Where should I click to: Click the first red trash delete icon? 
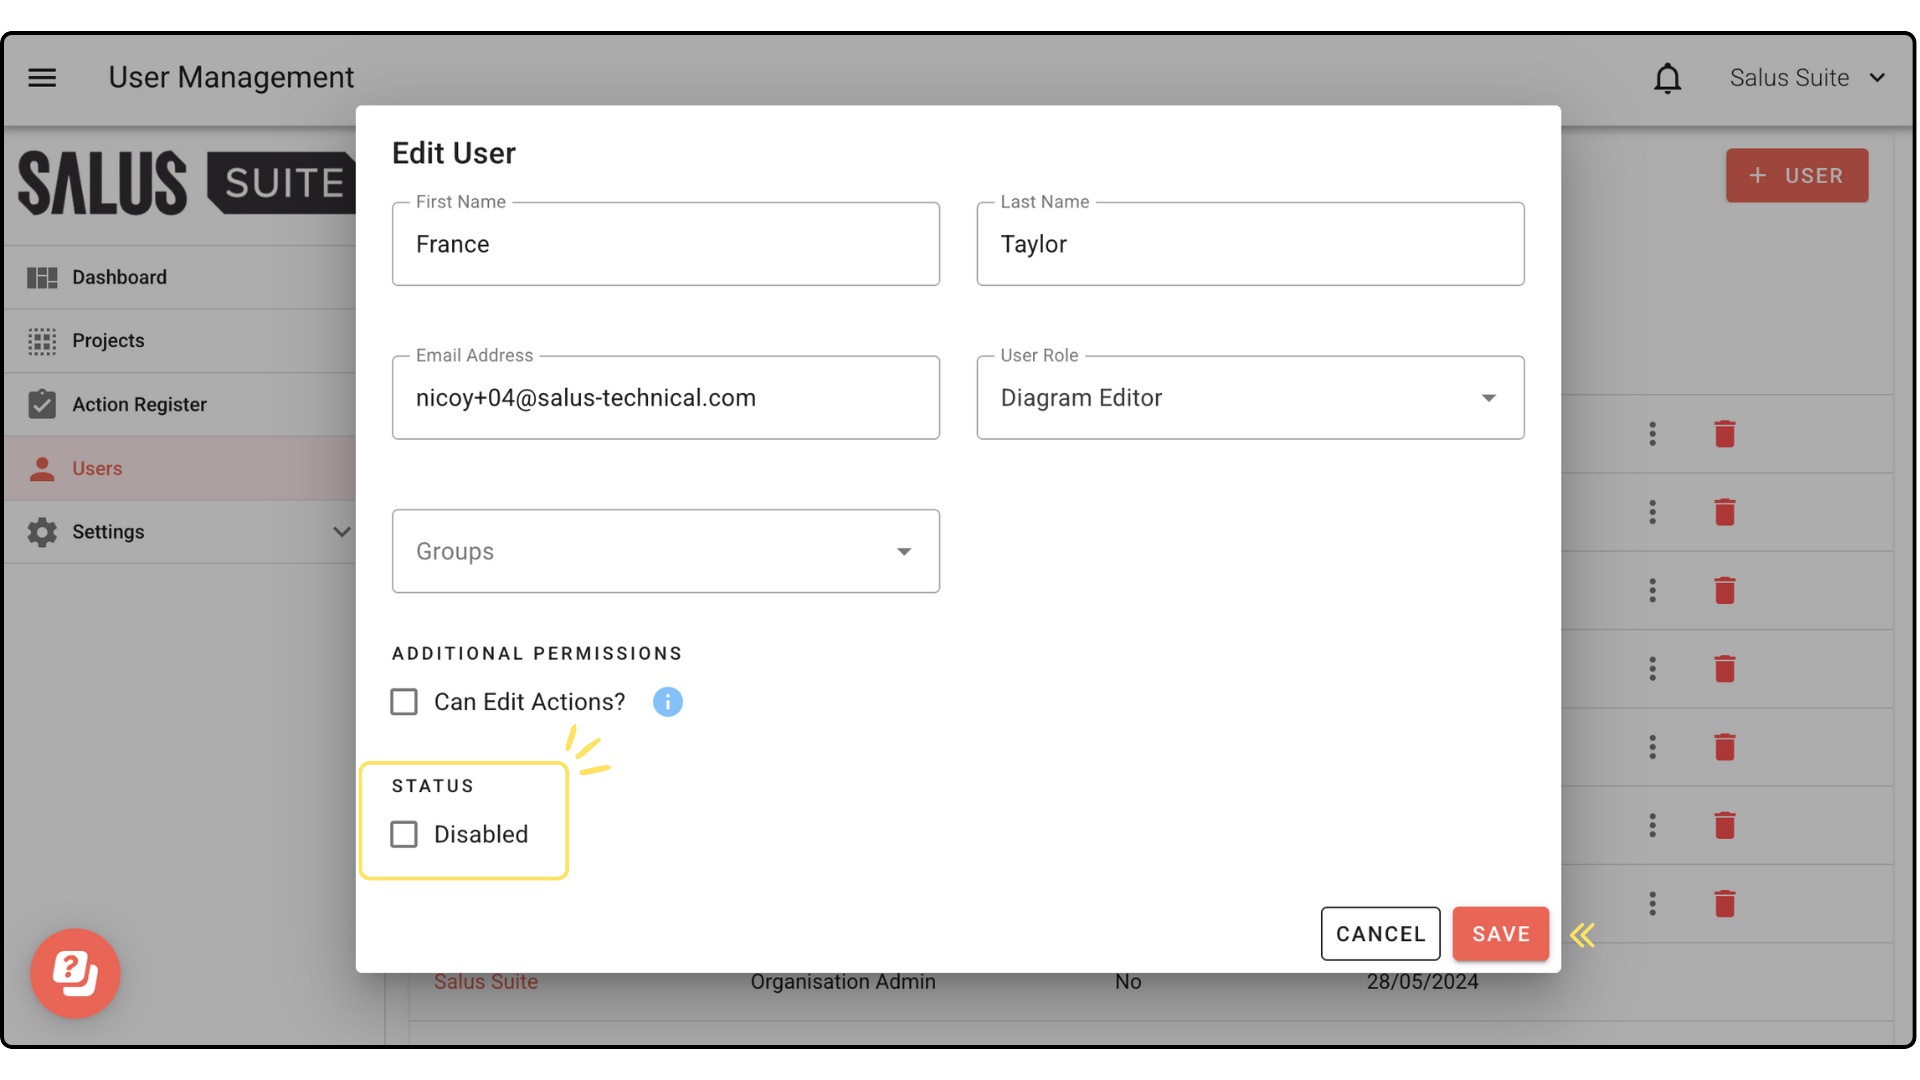(1724, 434)
